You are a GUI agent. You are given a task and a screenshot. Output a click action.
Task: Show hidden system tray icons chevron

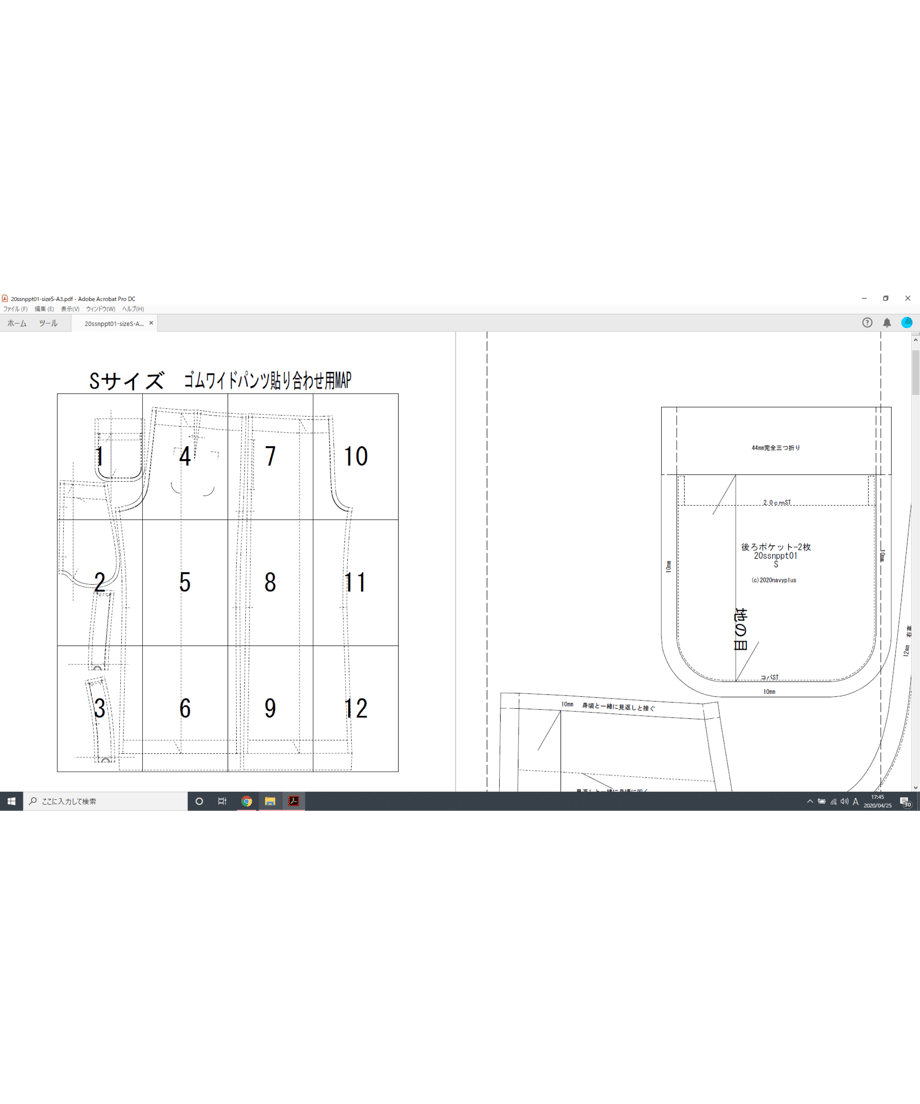click(x=809, y=801)
